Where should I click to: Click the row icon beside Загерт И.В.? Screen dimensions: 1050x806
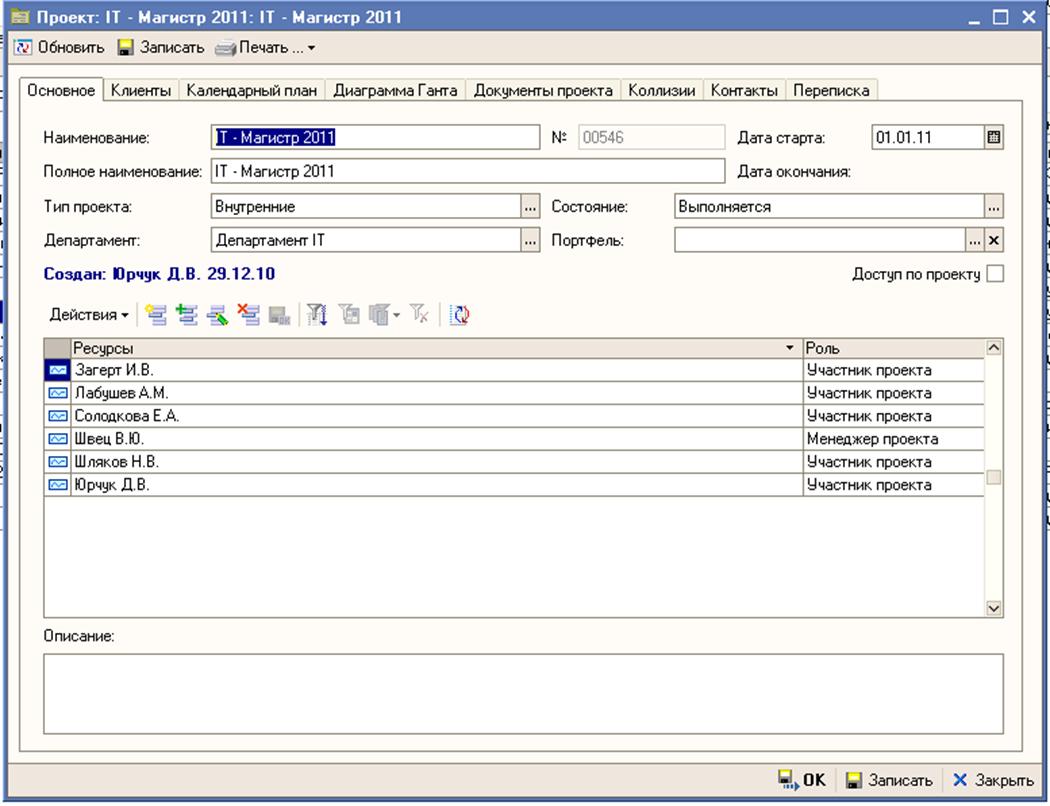coord(58,370)
